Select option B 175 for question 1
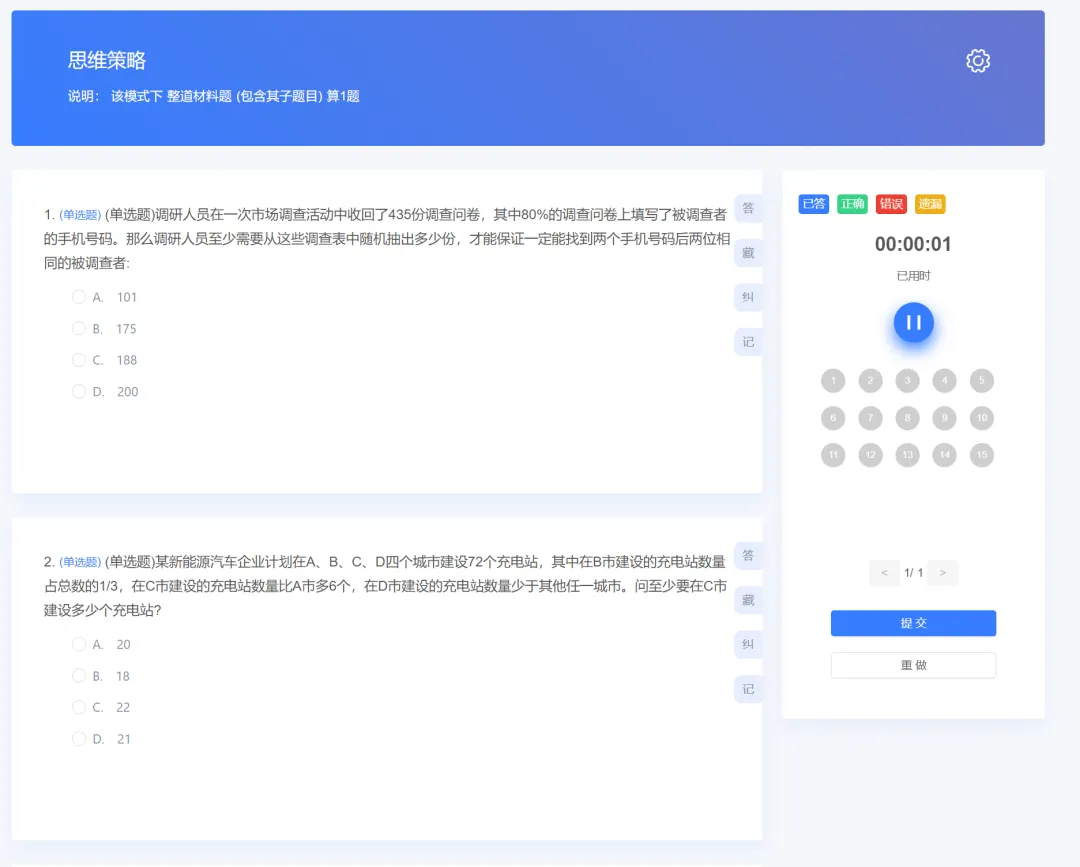 79,328
